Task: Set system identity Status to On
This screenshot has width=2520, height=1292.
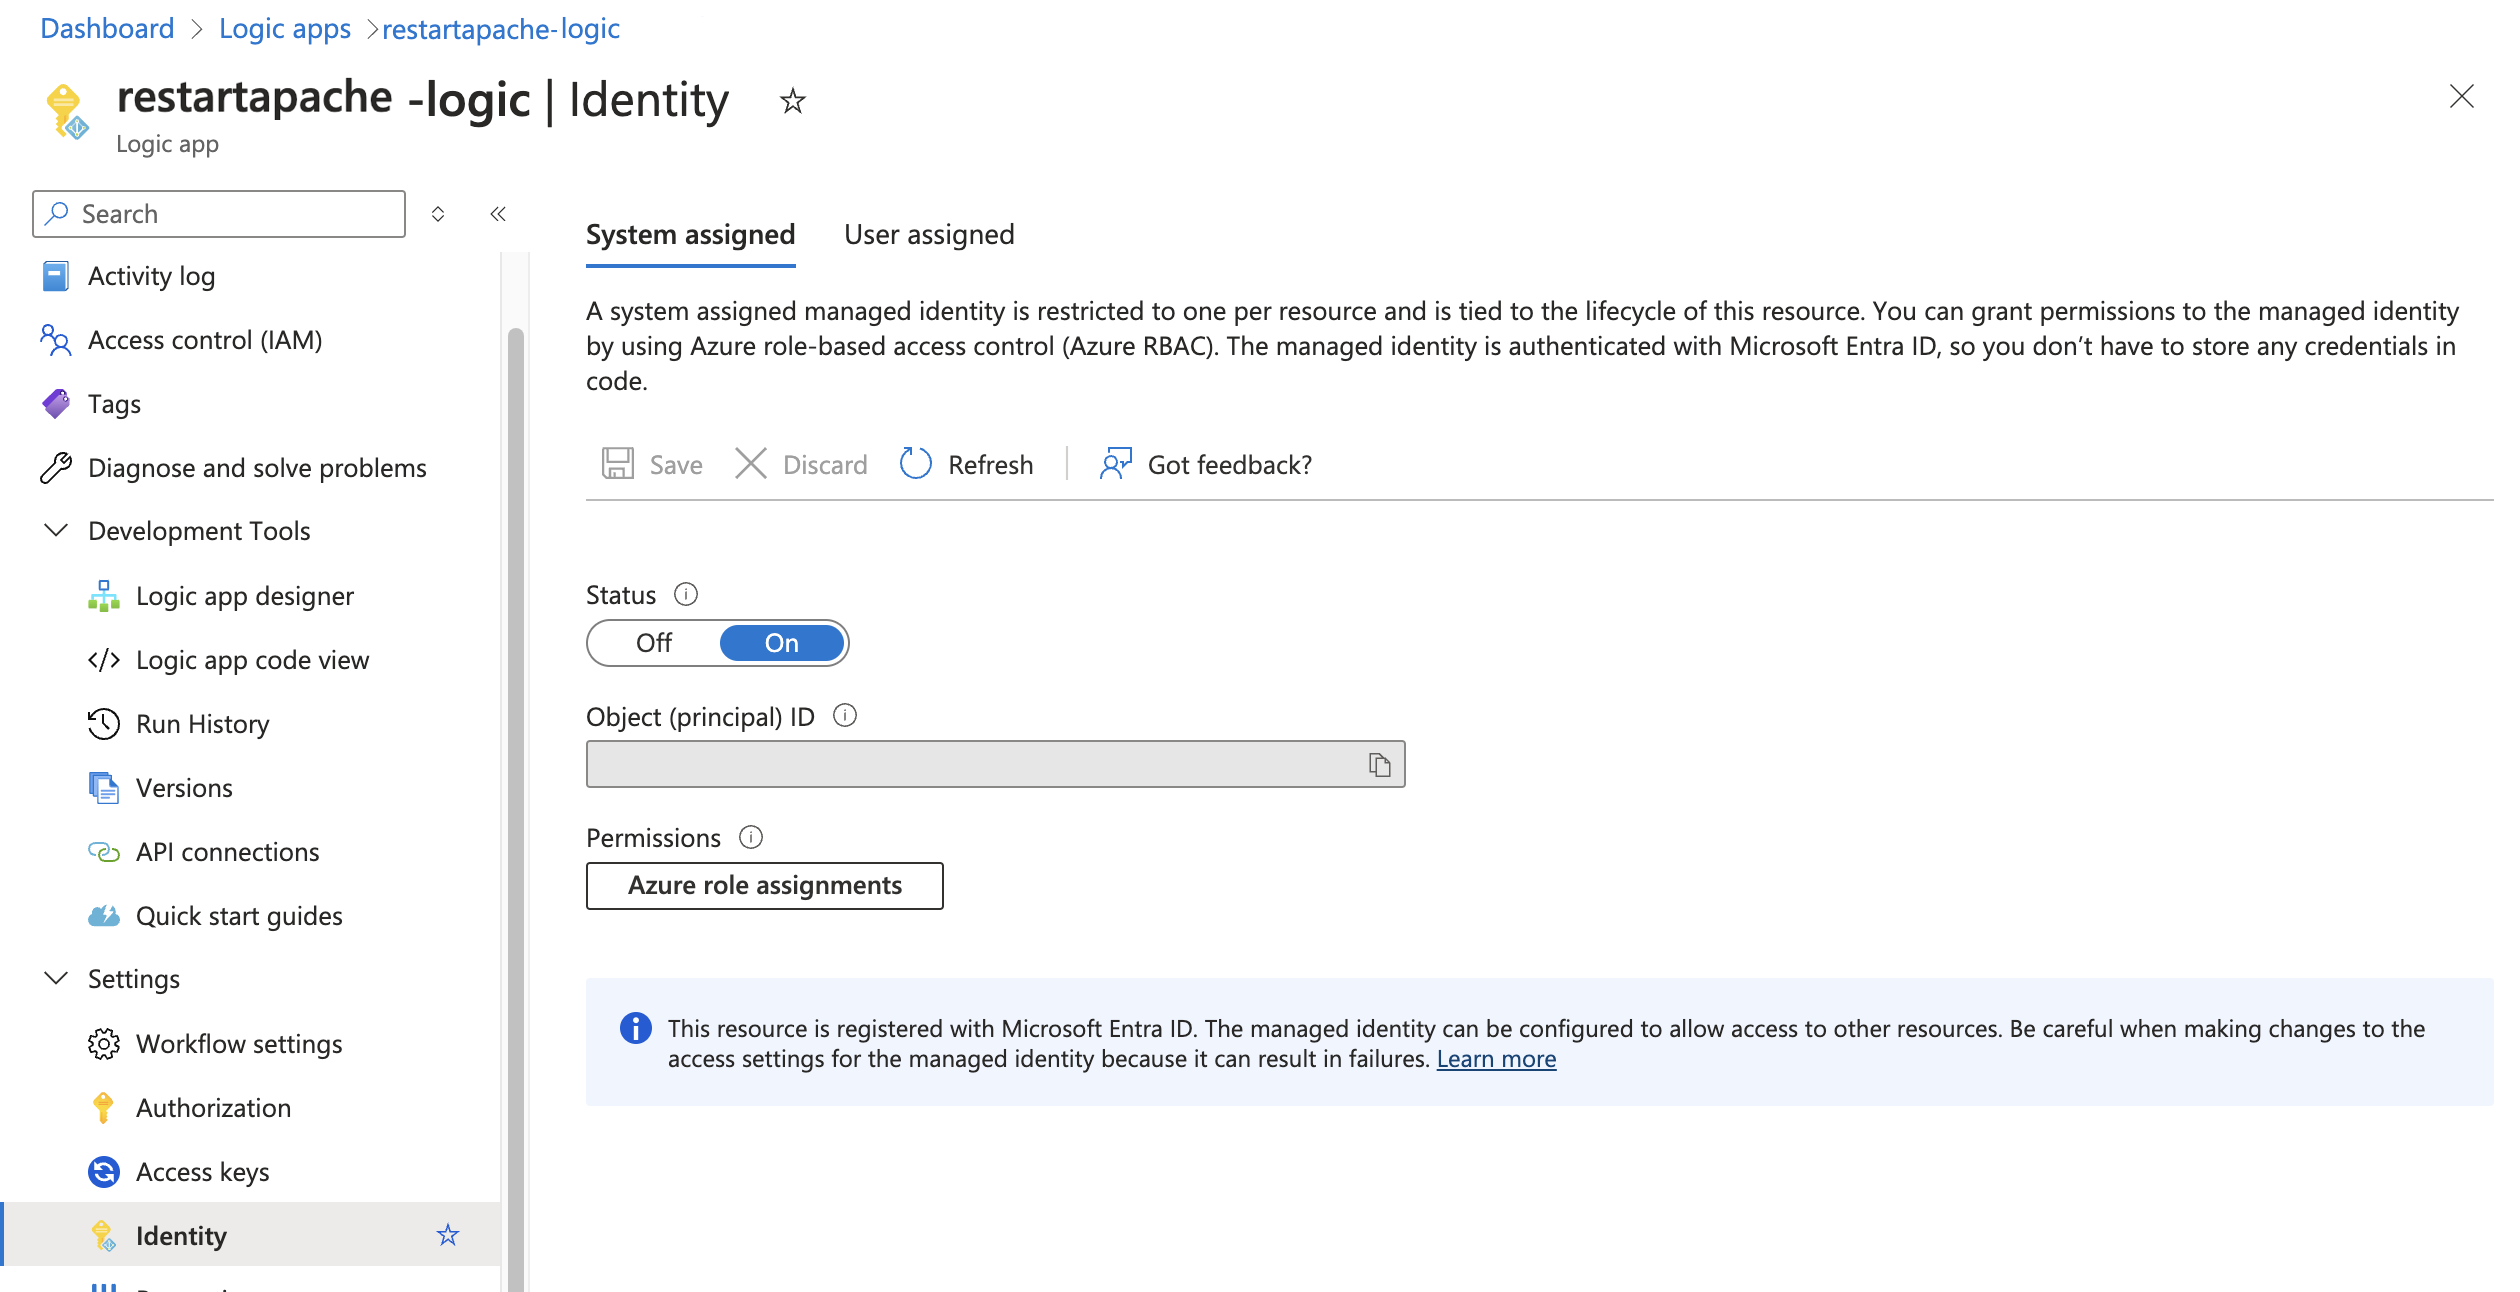Action: 782,643
